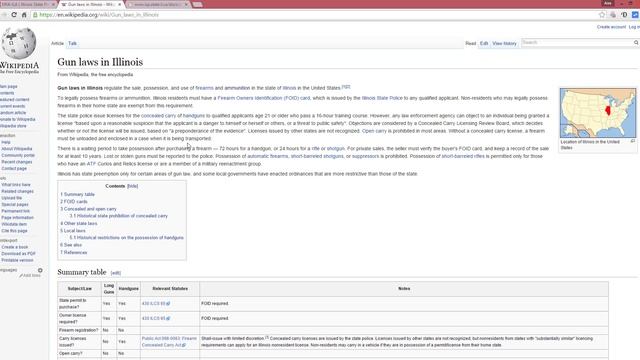Viewport: 640px width, 360px height.
Task: Open the Open carry link in the article
Action: coord(374,131)
